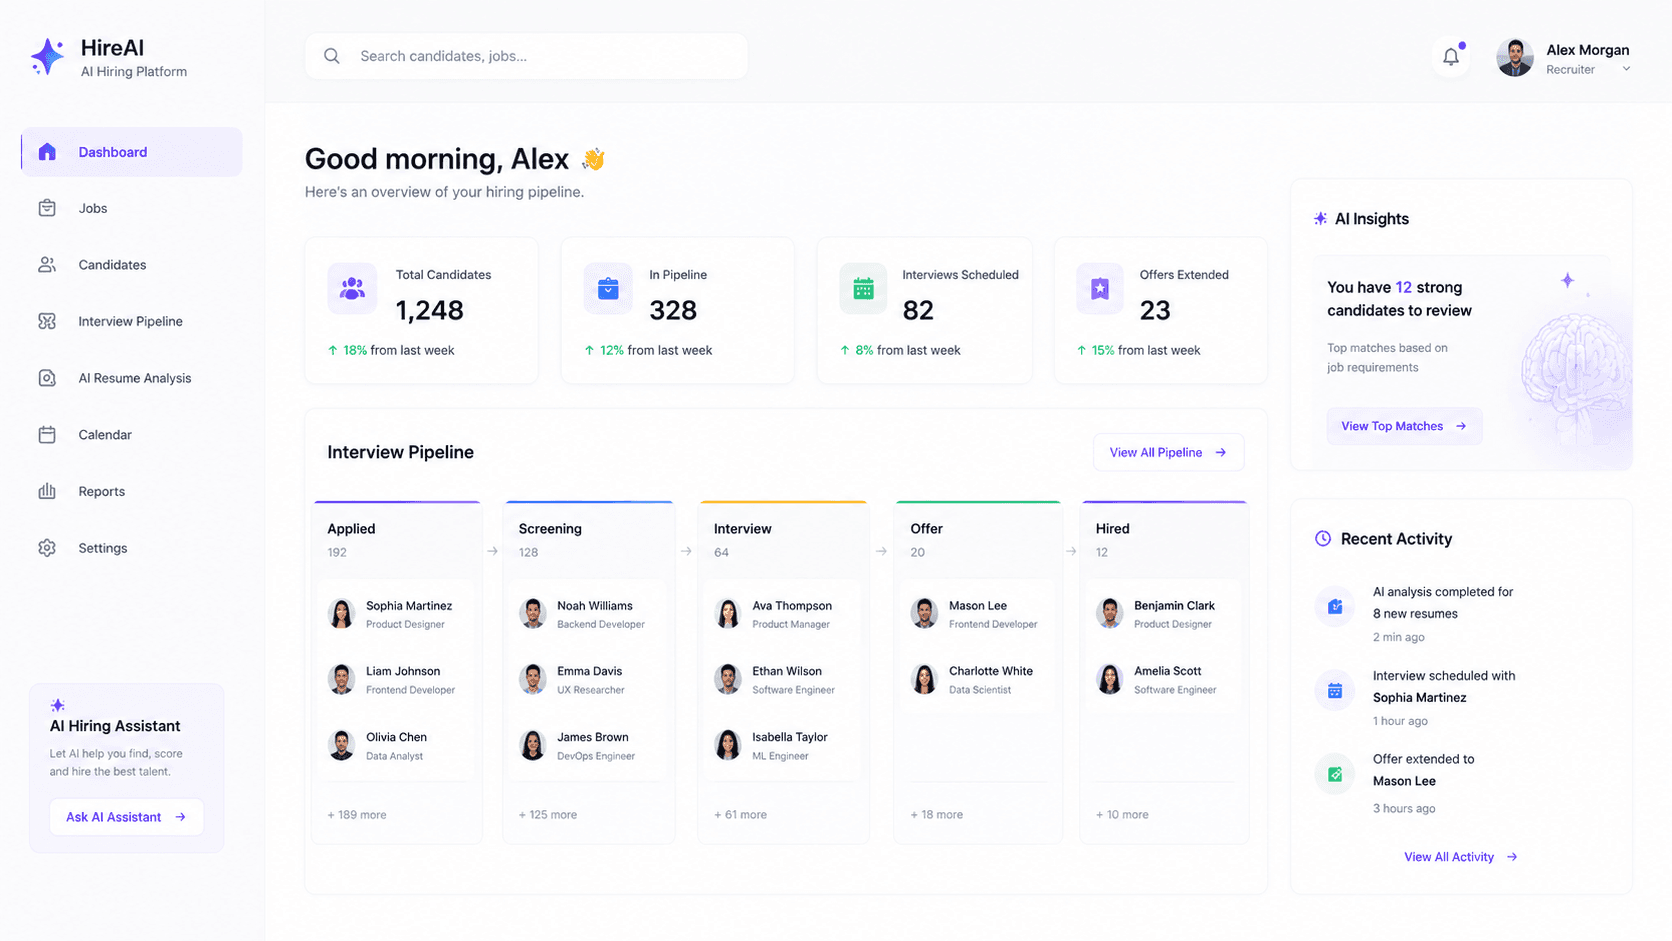
Task: Click the Interviews Scheduled calendar icon
Action: pos(864,289)
